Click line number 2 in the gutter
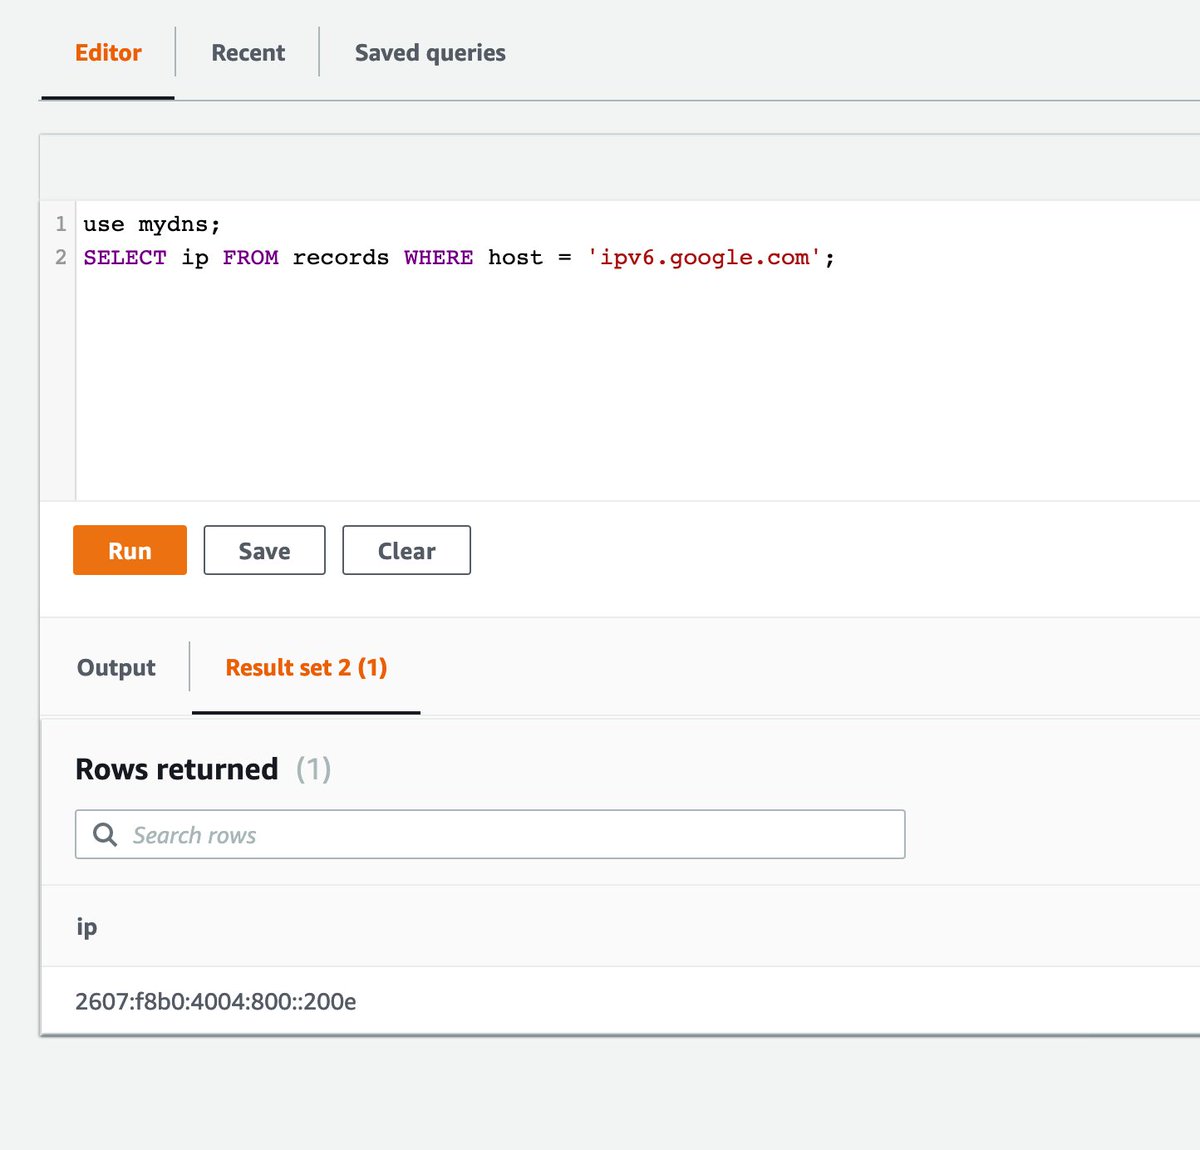 (x=61, y=257)
